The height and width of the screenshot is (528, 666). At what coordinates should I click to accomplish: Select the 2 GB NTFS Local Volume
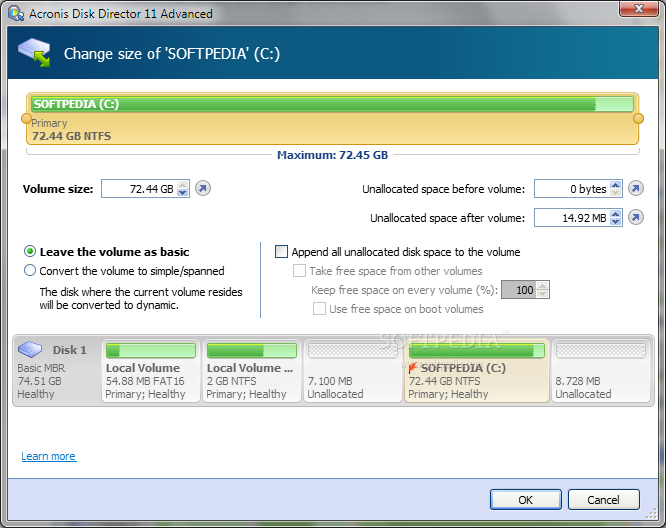point(251,370)
